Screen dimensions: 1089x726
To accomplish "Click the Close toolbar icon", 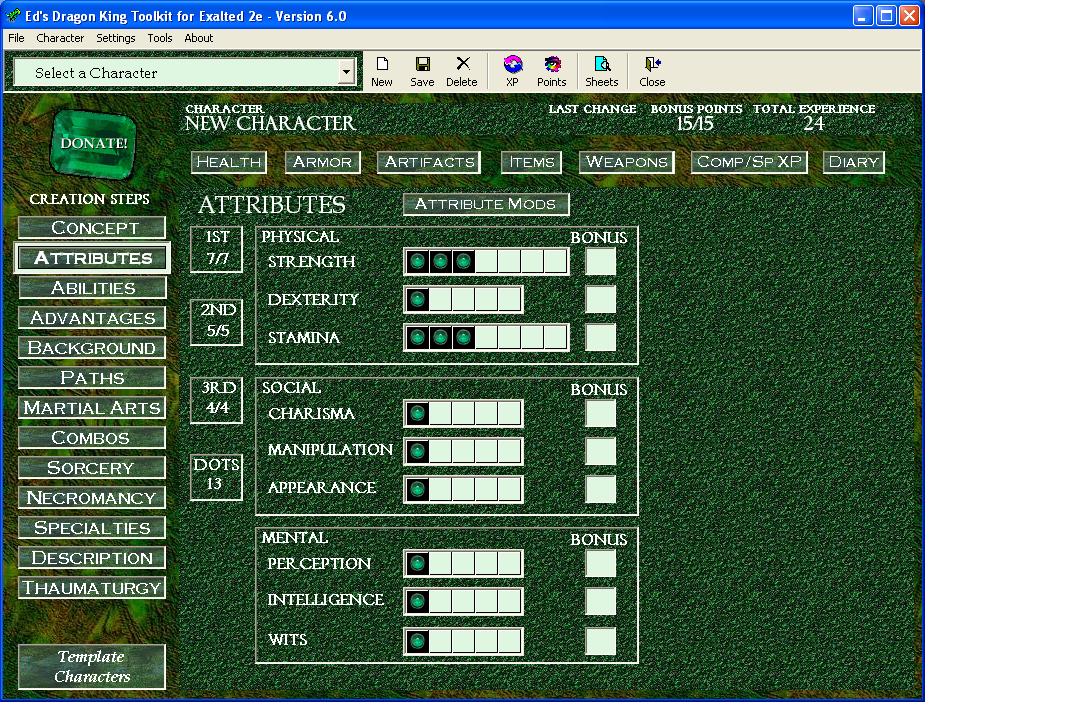I will tap(652, 72).
